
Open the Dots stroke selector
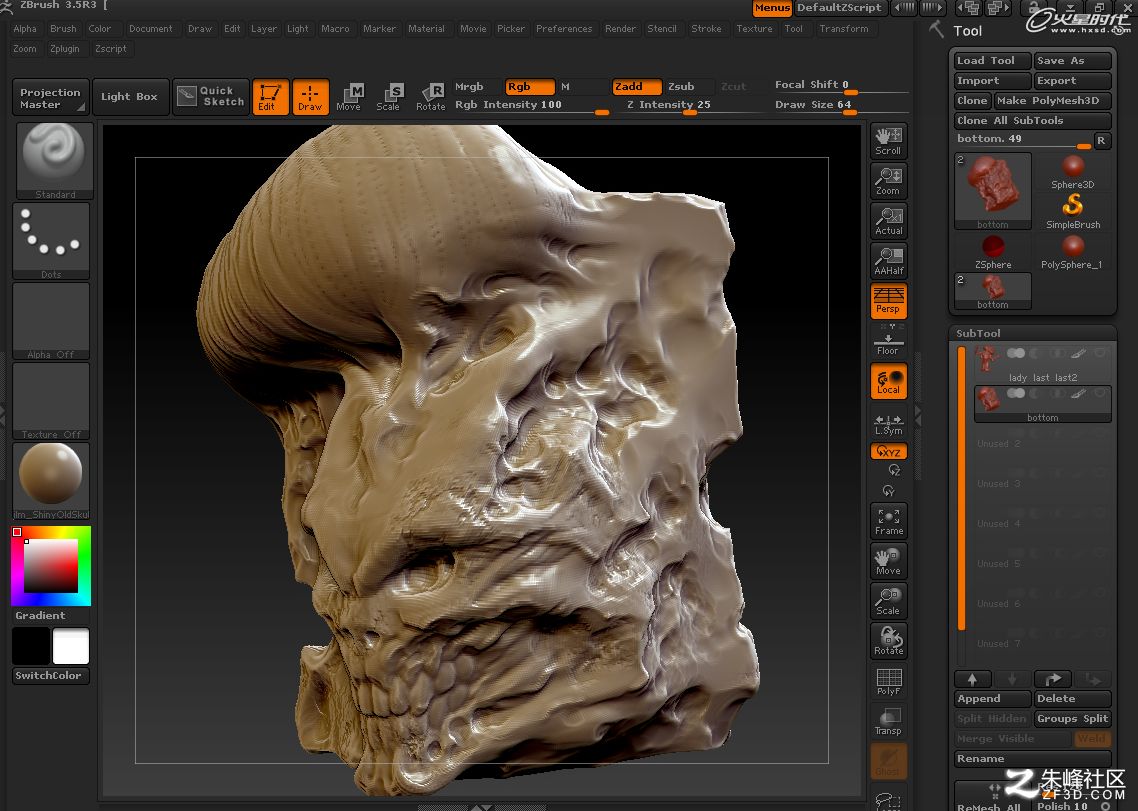(x=51, y=241)
